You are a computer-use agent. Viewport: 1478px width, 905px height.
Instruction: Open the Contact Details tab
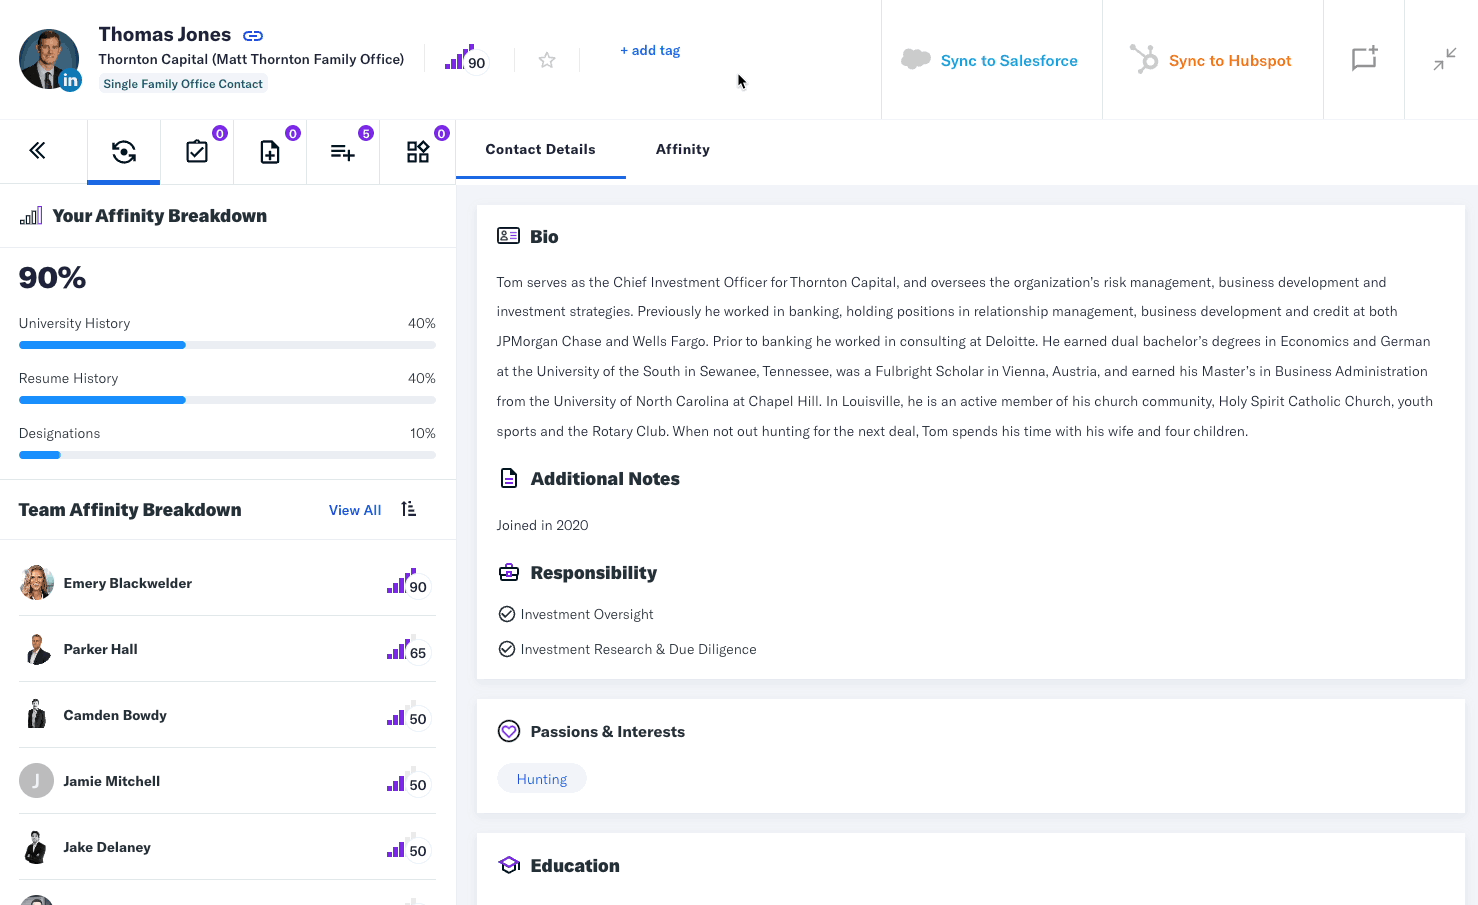(x=540, y=148)
